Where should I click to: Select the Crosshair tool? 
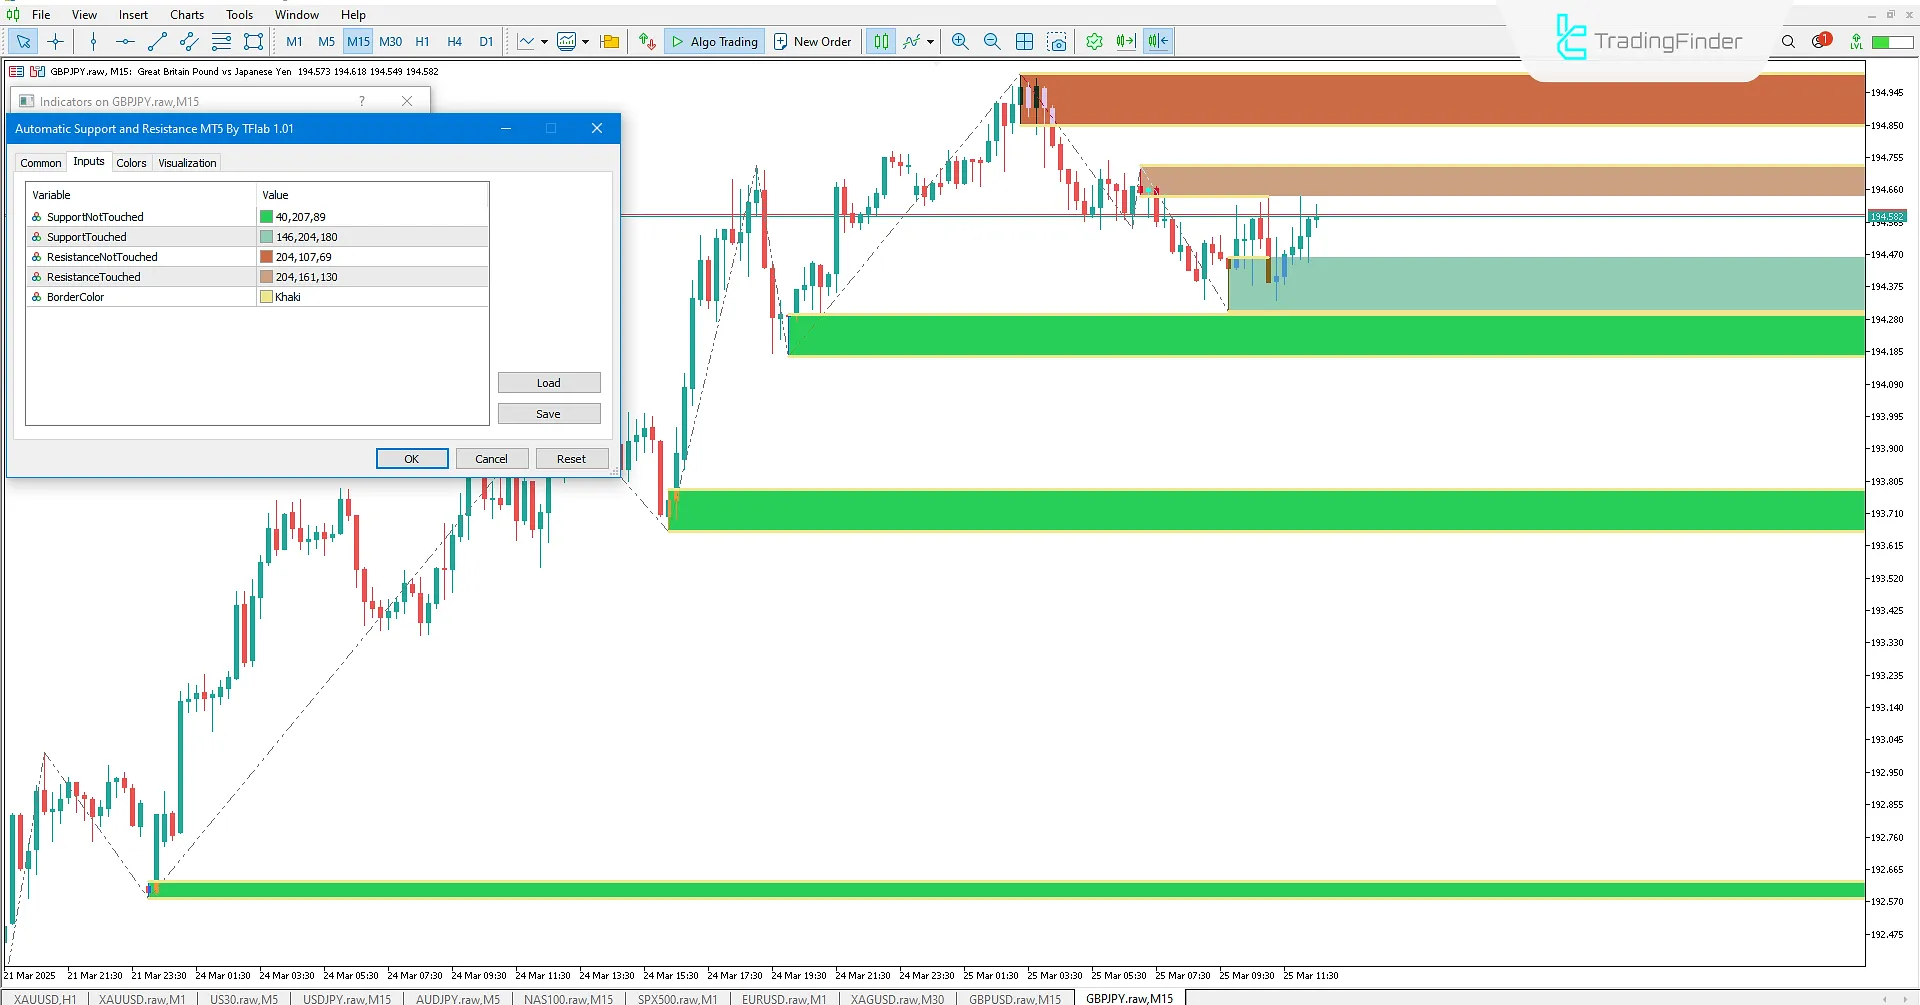point(55,41)
